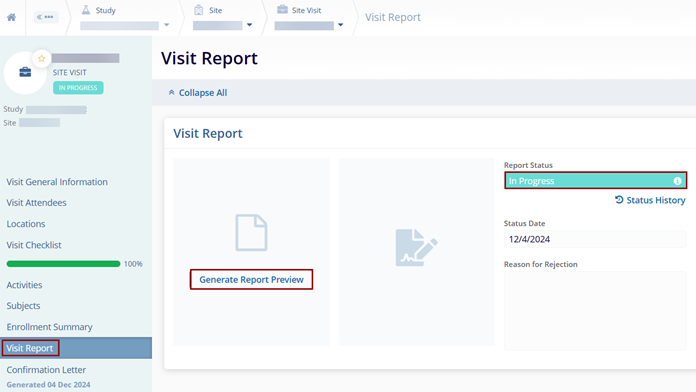Go to the home icon
Viewport: 696px width, 392px height.
[x=12, y=17]
